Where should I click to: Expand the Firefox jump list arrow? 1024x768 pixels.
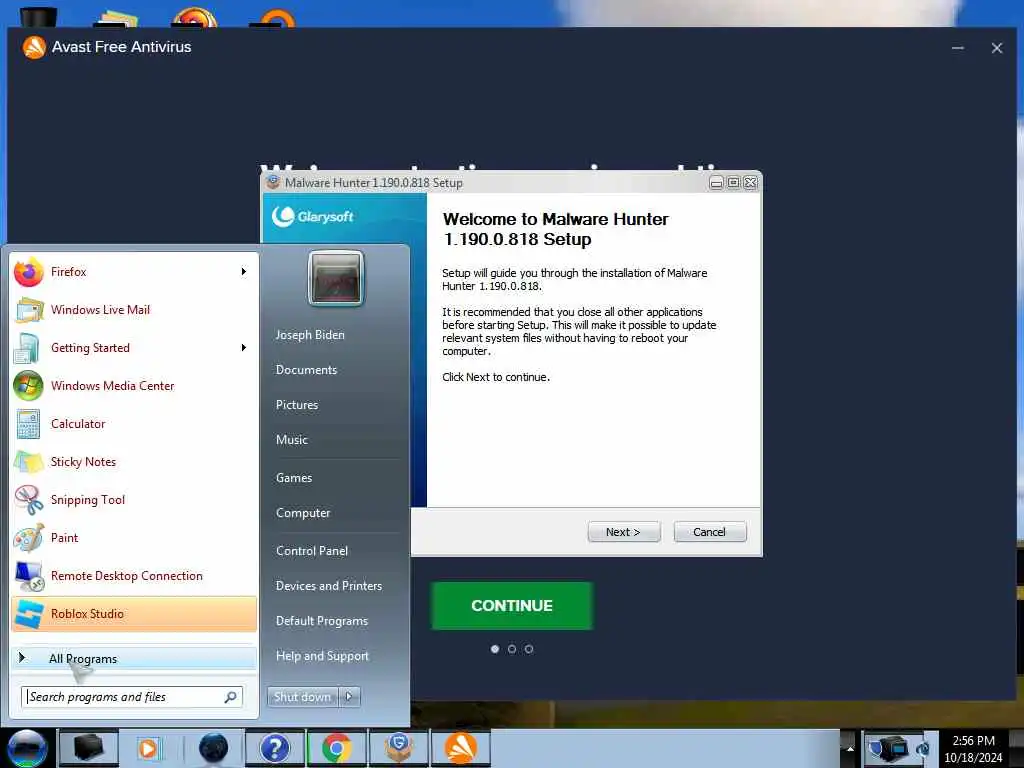click(x=244, y=272)
